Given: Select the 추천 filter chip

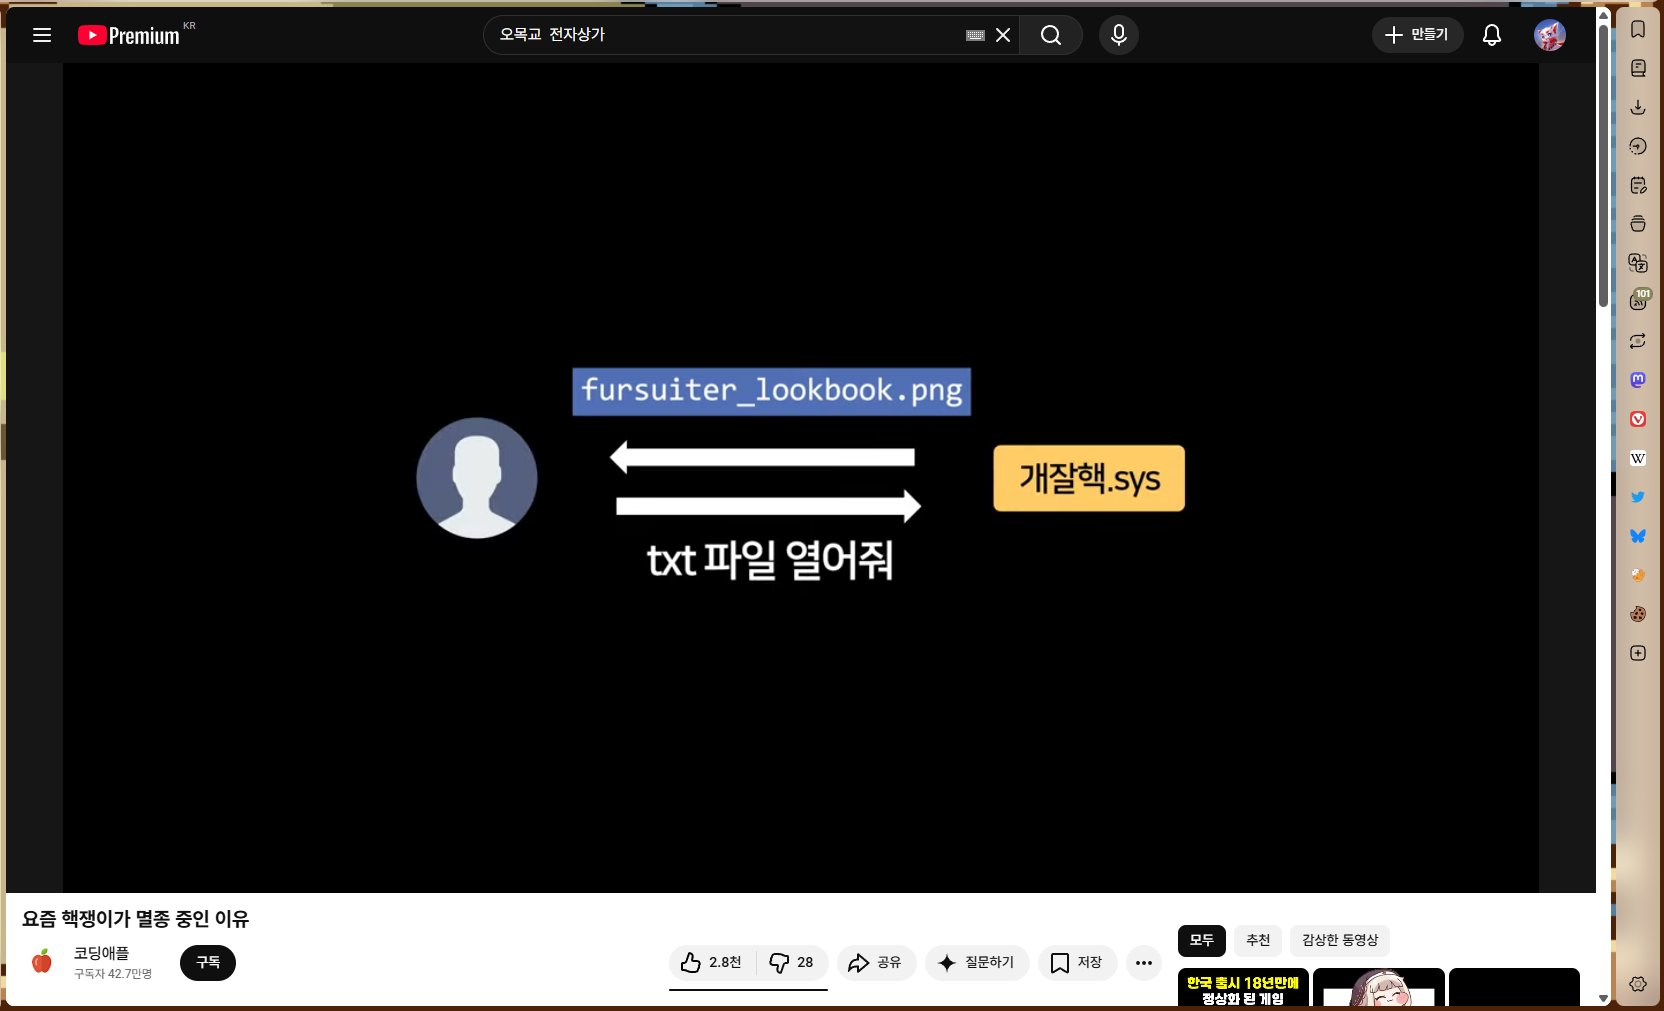Looking at the screenshot, I should [1257, 940].
